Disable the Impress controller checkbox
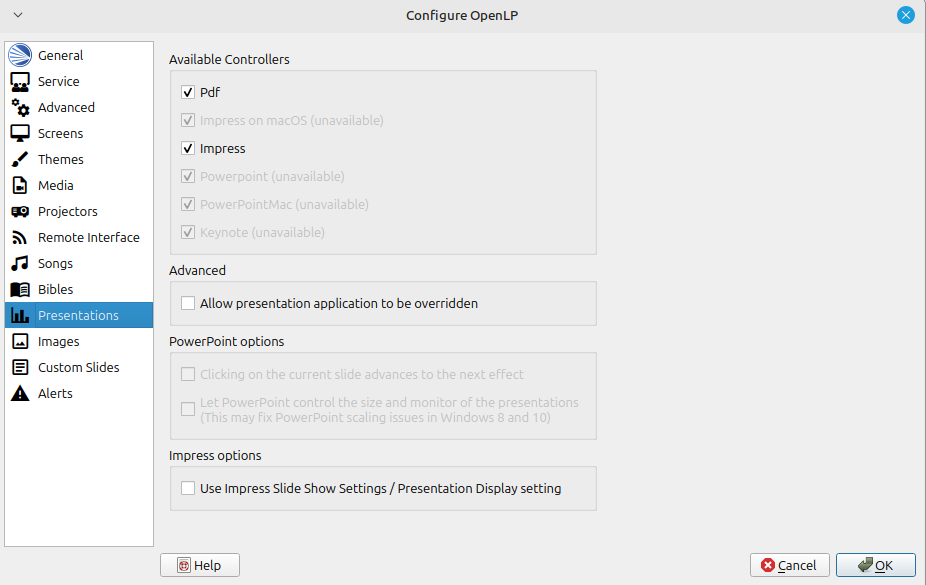 [188, 149]
